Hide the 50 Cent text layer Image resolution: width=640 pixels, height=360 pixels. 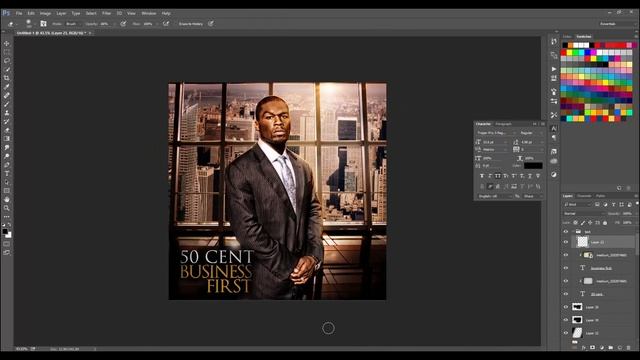pyautogui.click(x=566, y=294)
